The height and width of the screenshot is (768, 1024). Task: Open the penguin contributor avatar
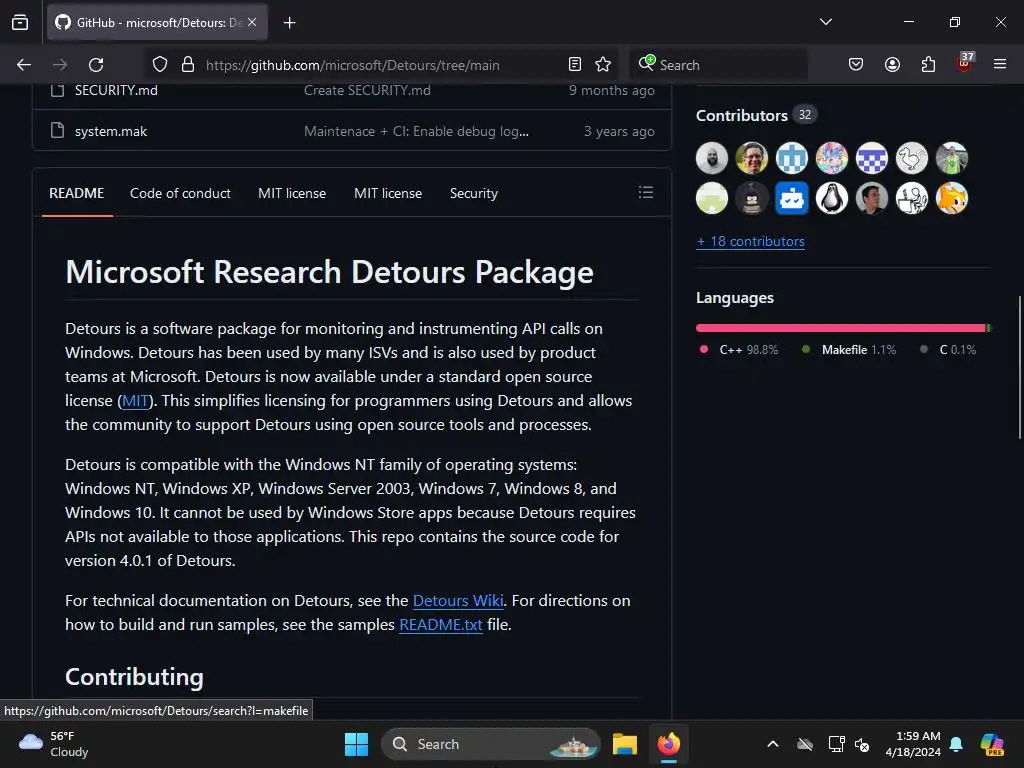point(832,198)
